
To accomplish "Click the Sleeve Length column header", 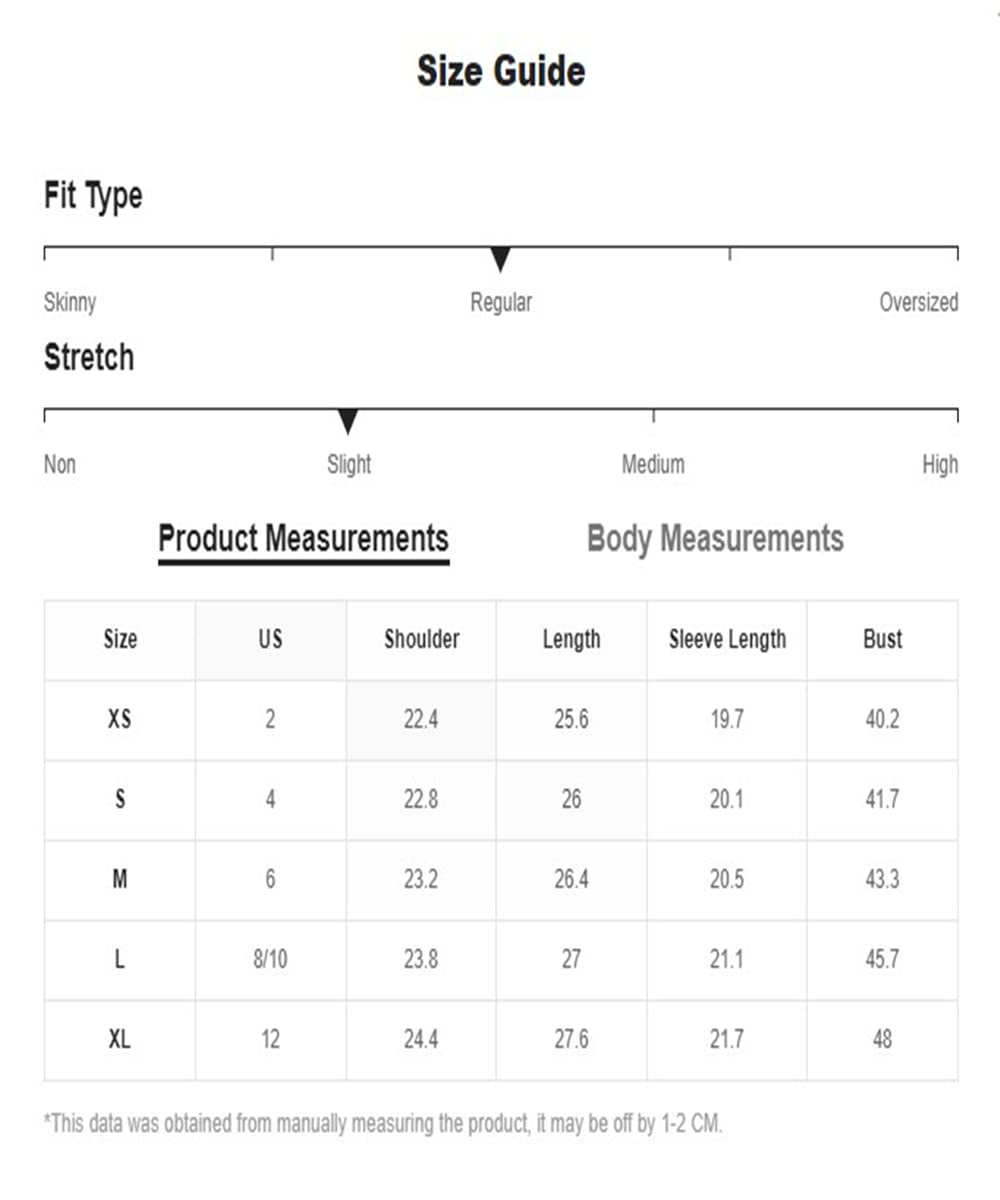I will [727, 639].
